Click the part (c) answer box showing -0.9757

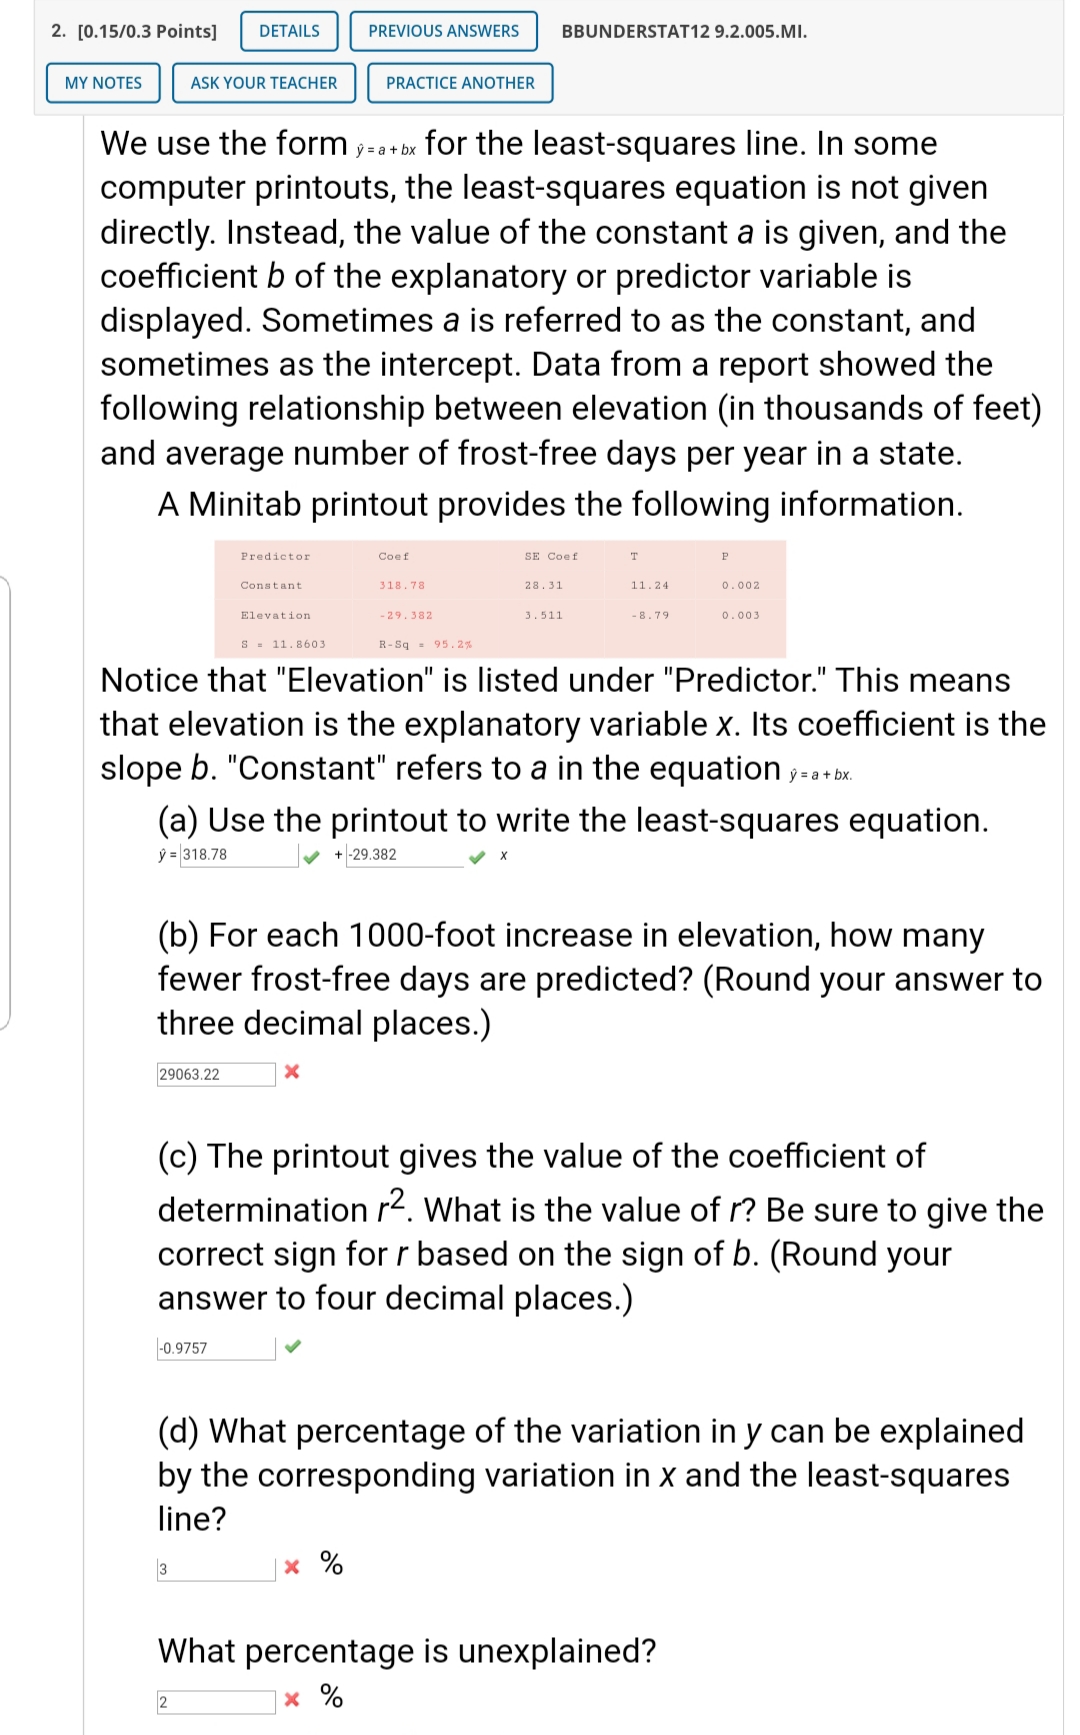coord(215,1347)
